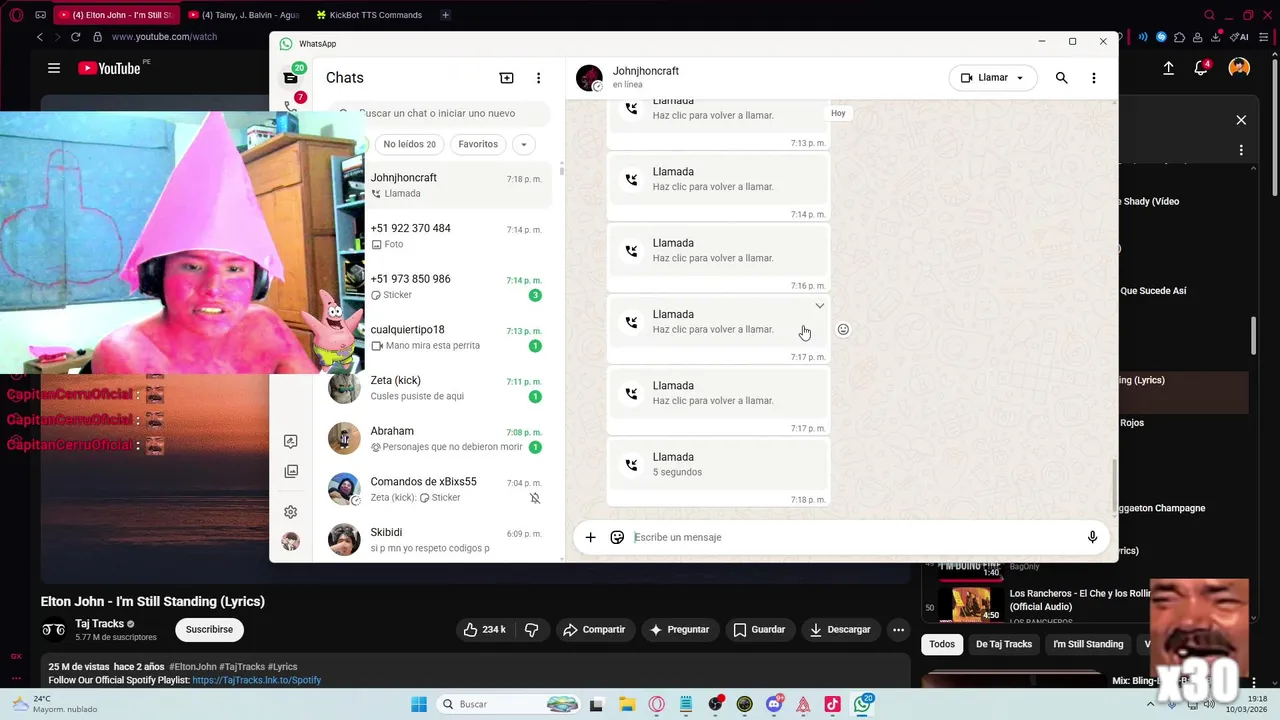1280x720 pixels.
Task: Download video with Descargar button
Action: pyautogui.click(x=840, y=629)
